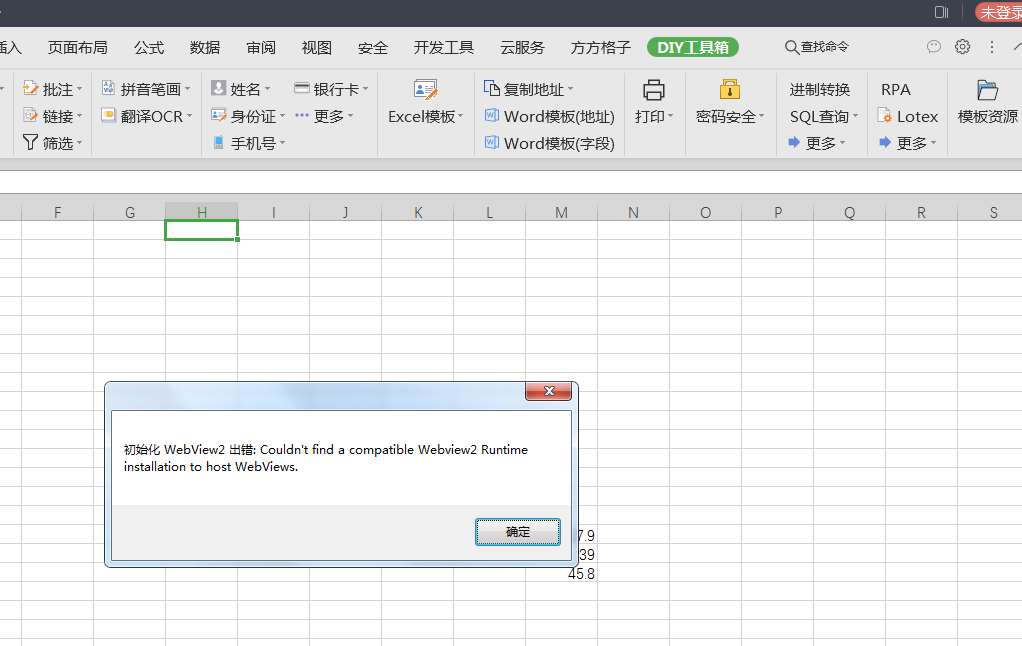This screenshot has height=646, width=1022.
Task: Select column Q header
Action: click(849, 212)
